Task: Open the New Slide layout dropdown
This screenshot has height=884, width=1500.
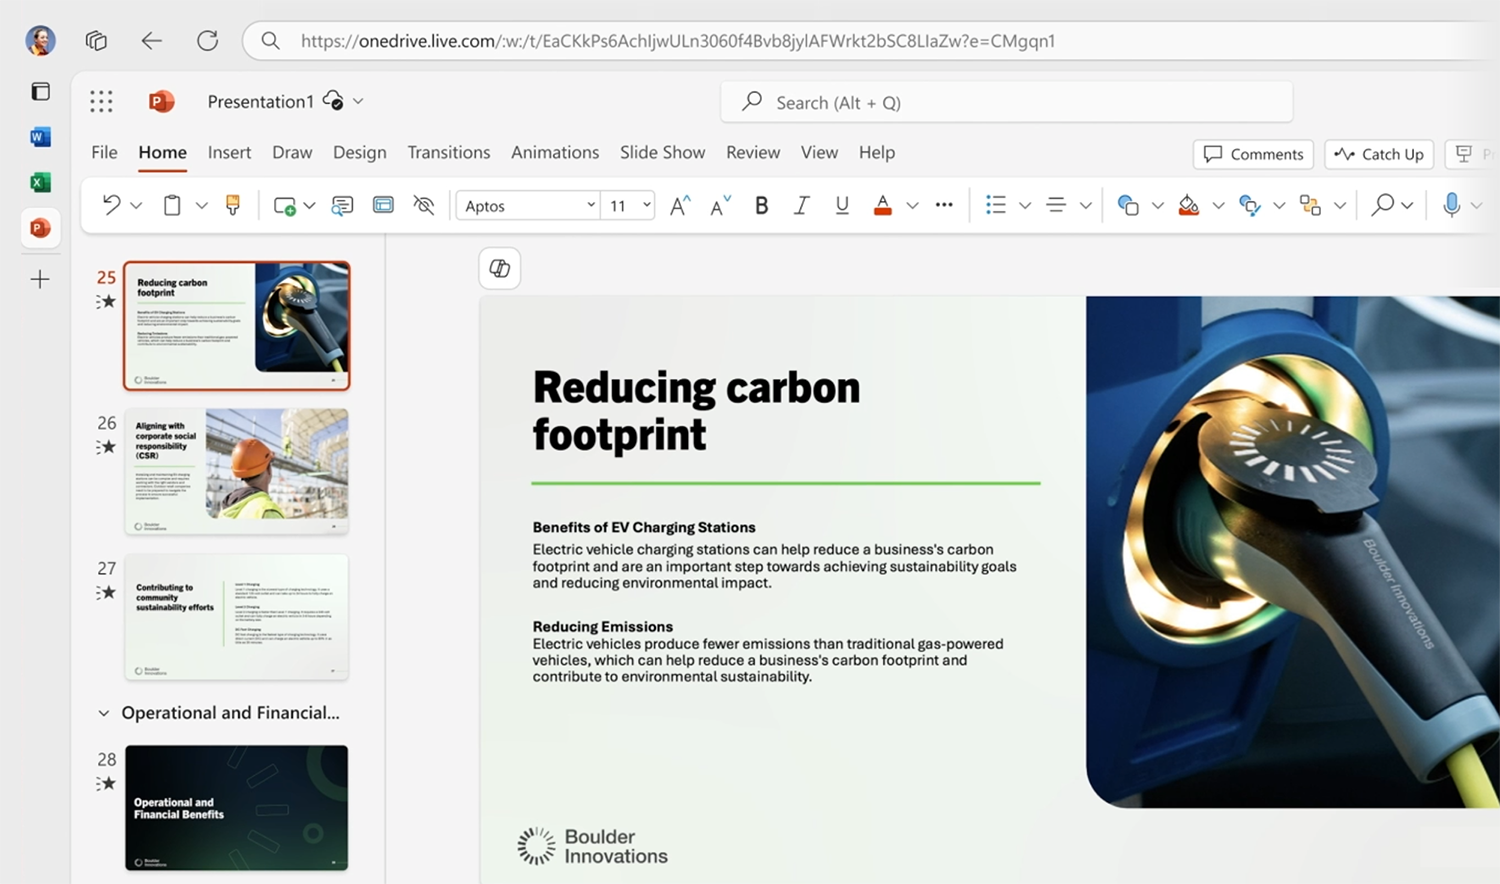Action: [309, 206]
